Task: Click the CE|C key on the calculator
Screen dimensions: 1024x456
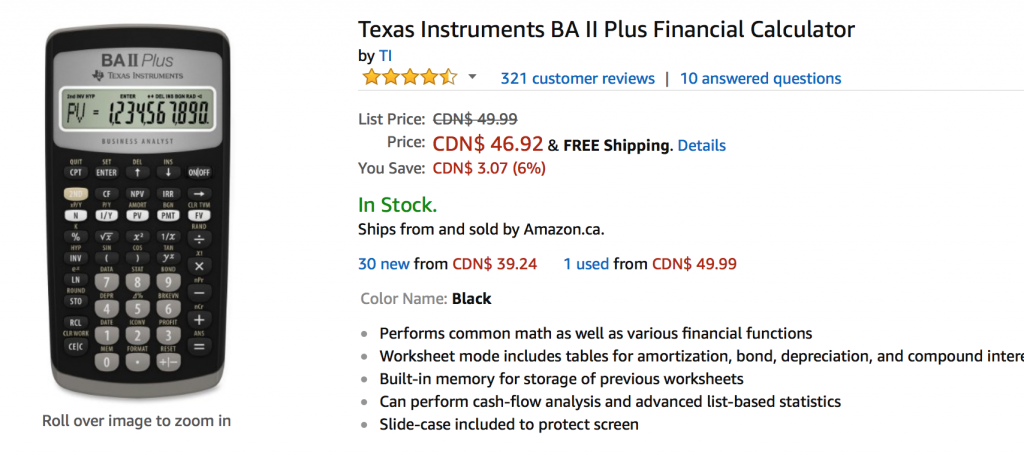Action: coord(76,345)
